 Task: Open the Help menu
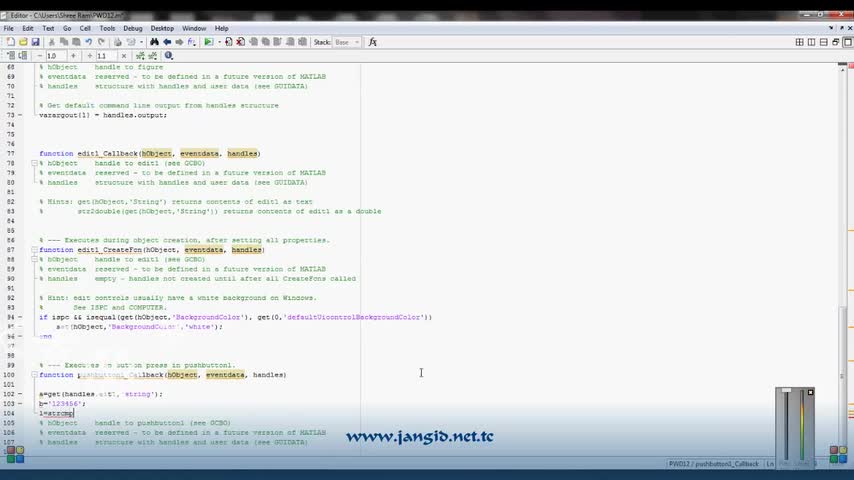click(x=222, y=28)
